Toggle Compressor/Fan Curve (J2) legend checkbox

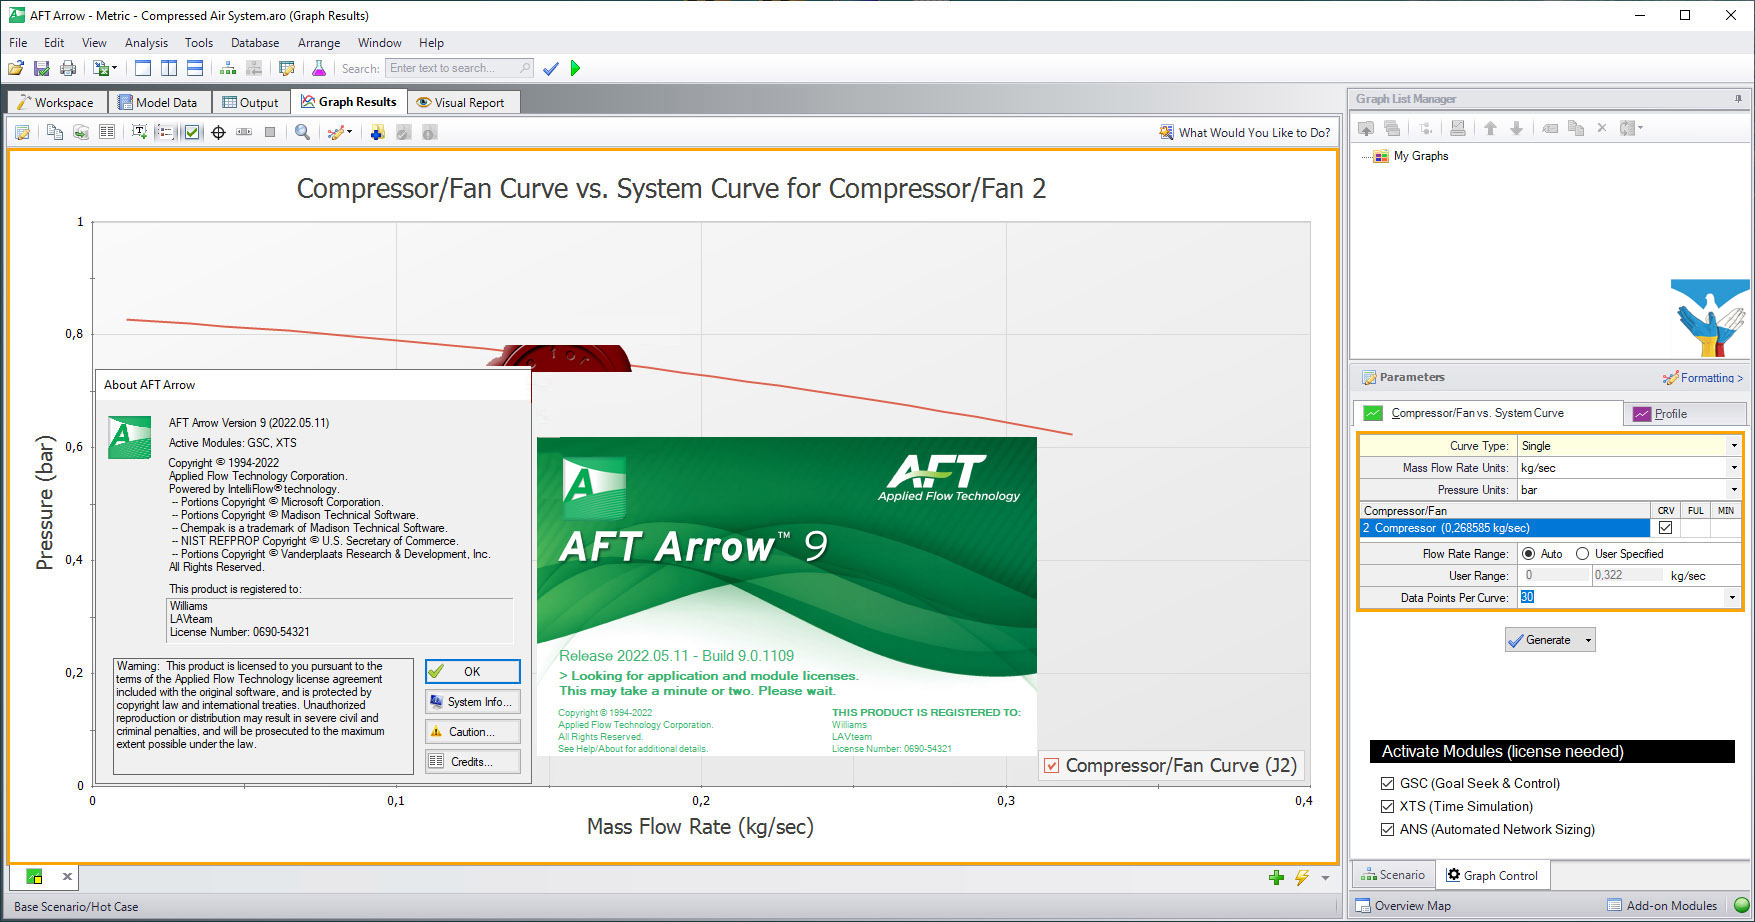click(x=1051, y=766)
